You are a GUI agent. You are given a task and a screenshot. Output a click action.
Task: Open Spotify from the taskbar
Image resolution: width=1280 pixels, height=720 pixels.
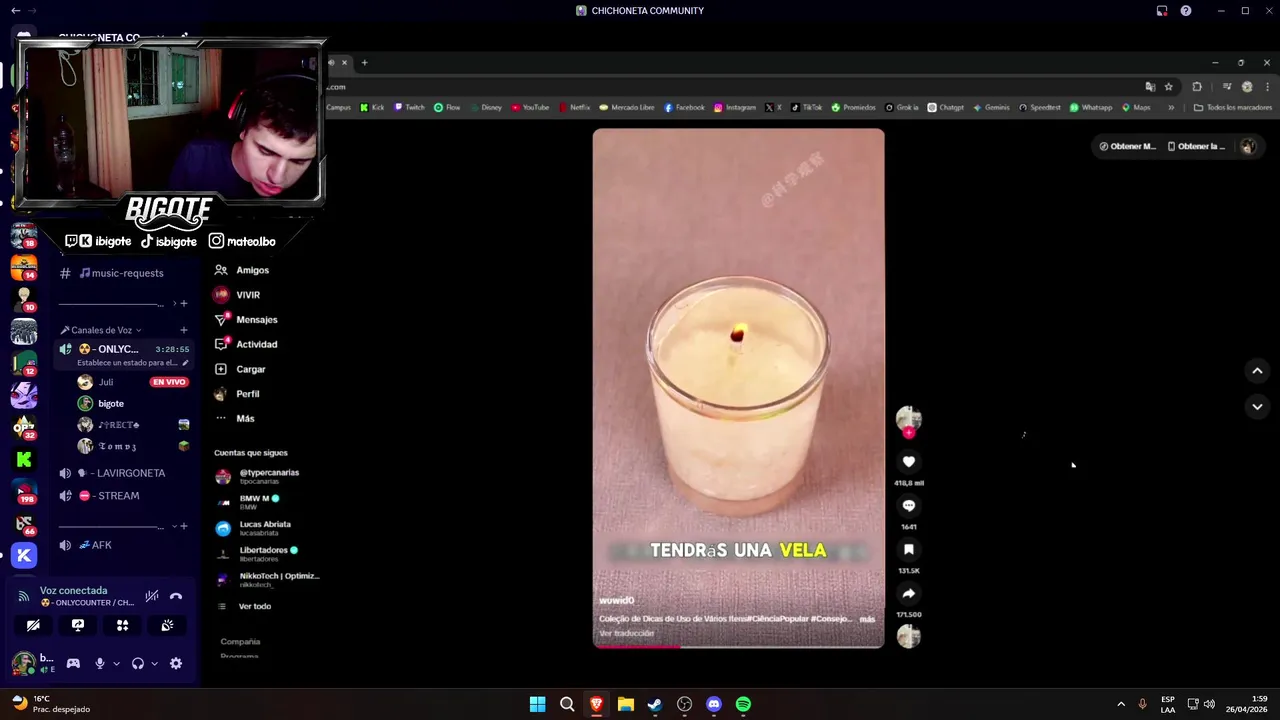(743, 704)
